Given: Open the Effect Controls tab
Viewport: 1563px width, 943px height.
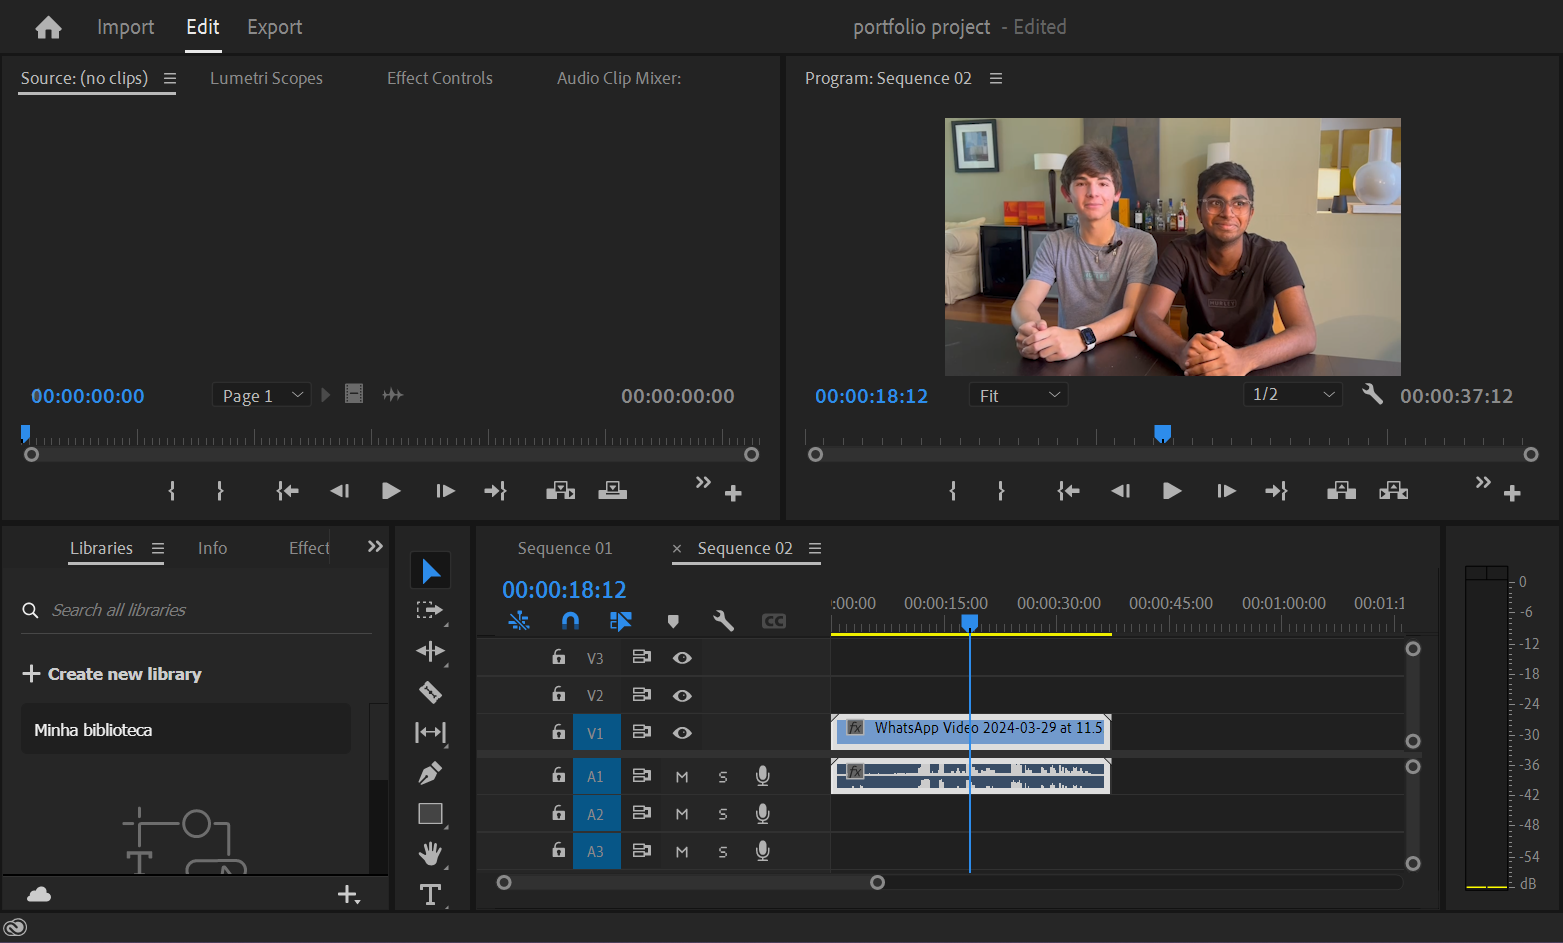Looking at the screenshot, I should click(x=440, y=78).
